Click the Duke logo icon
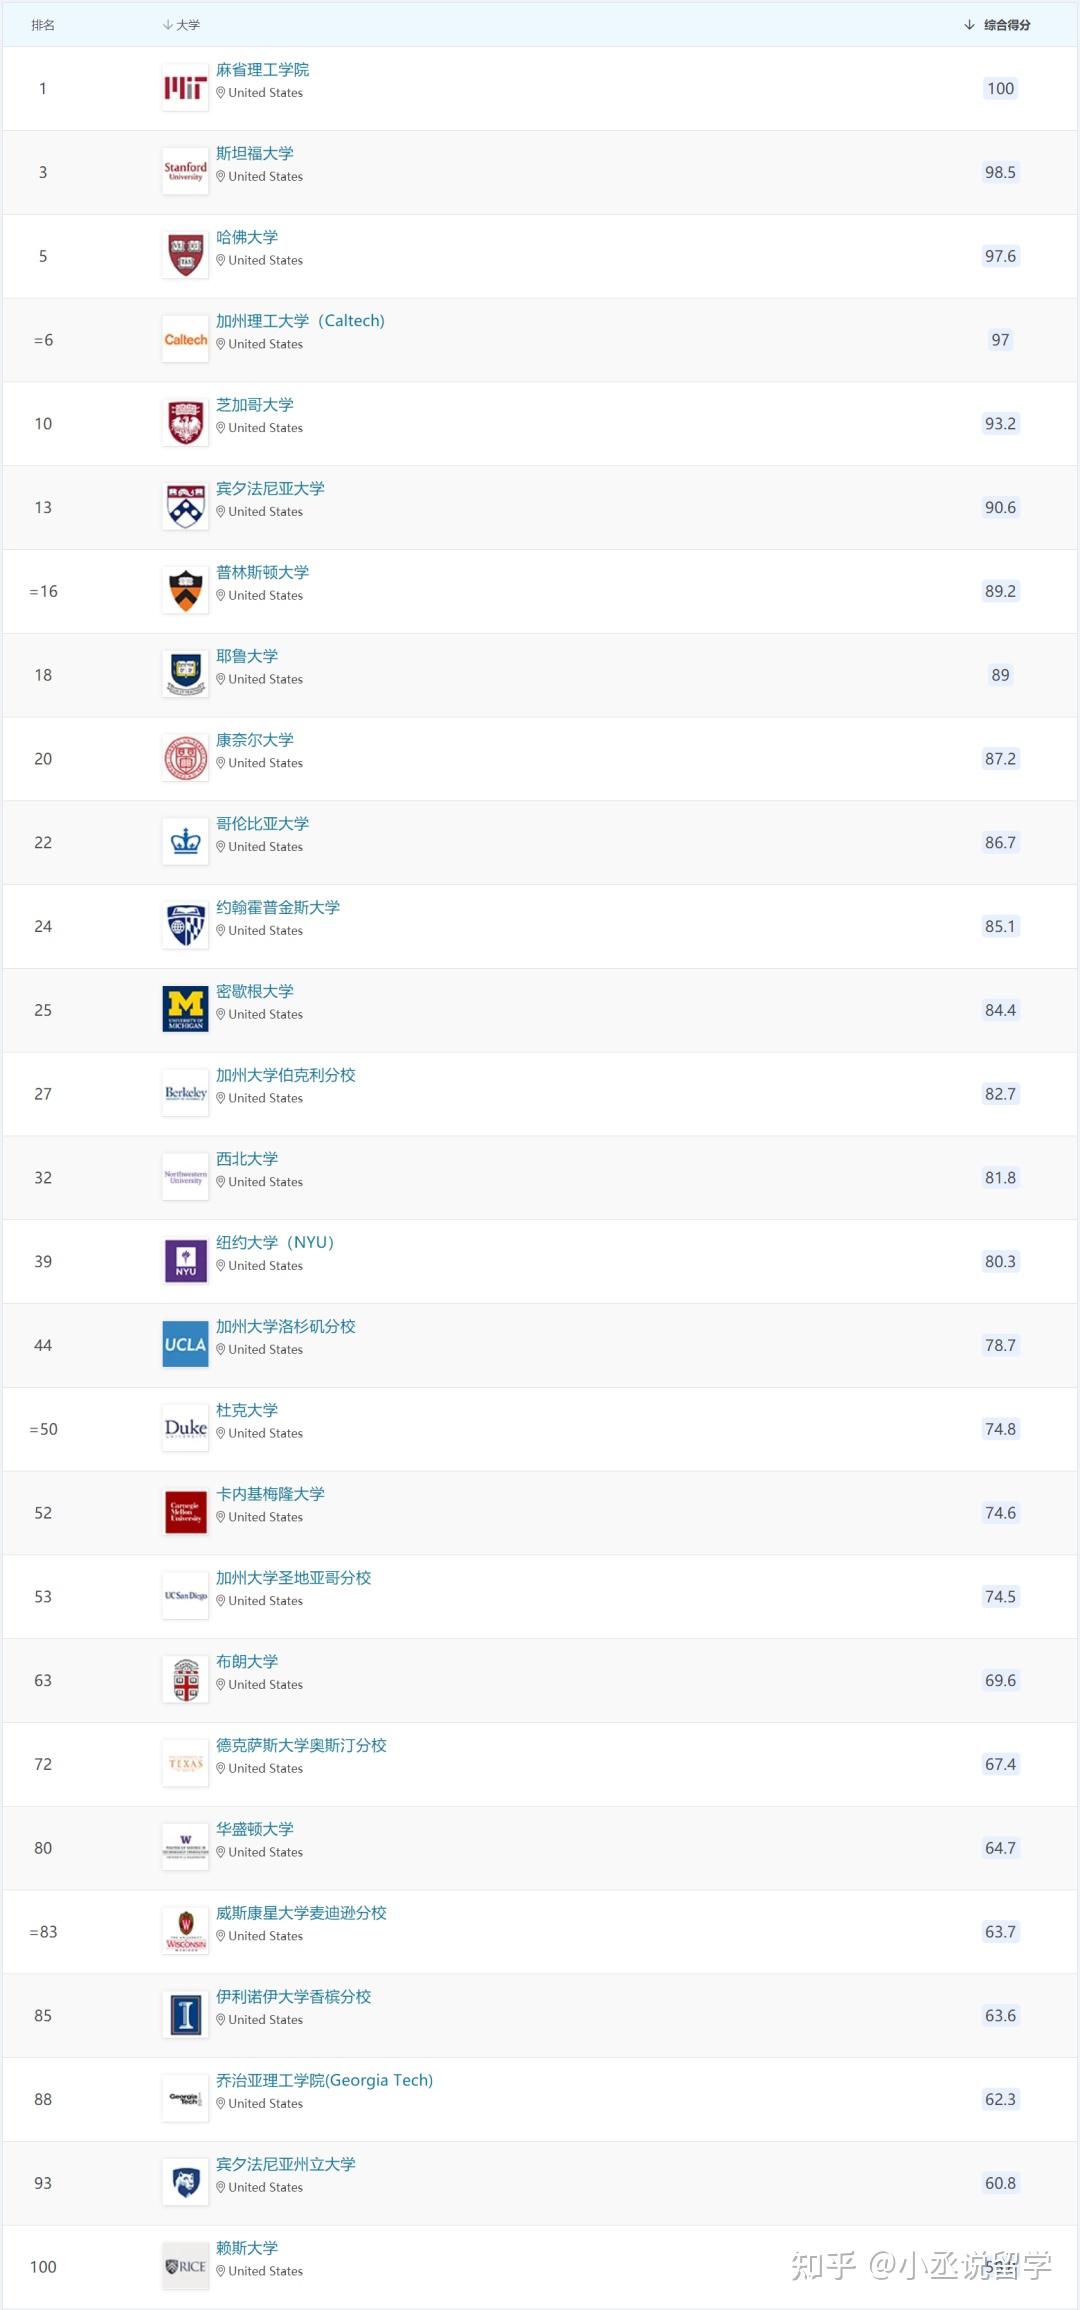 (185, 1429)
